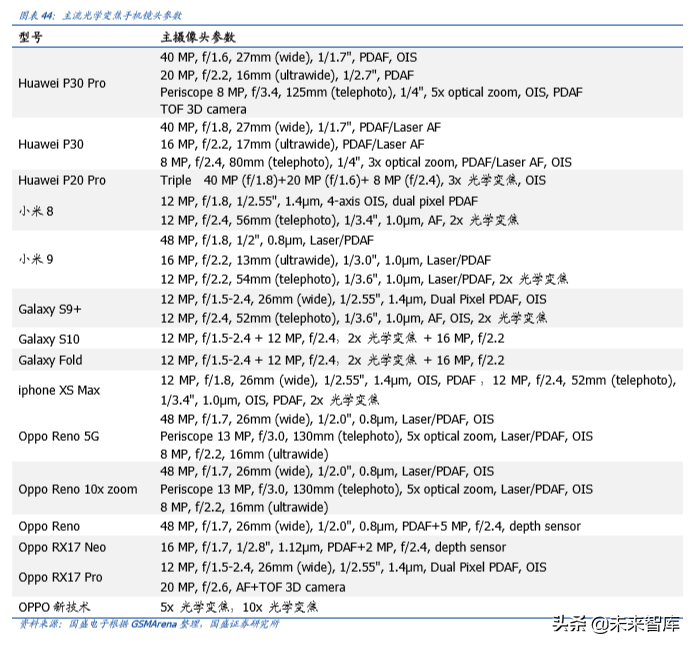Click the '12 MP, f/1.8, 1/2.55", 1.4µm, 4-axis OIS' line
The image size is (695, 648).
(319, 201)
